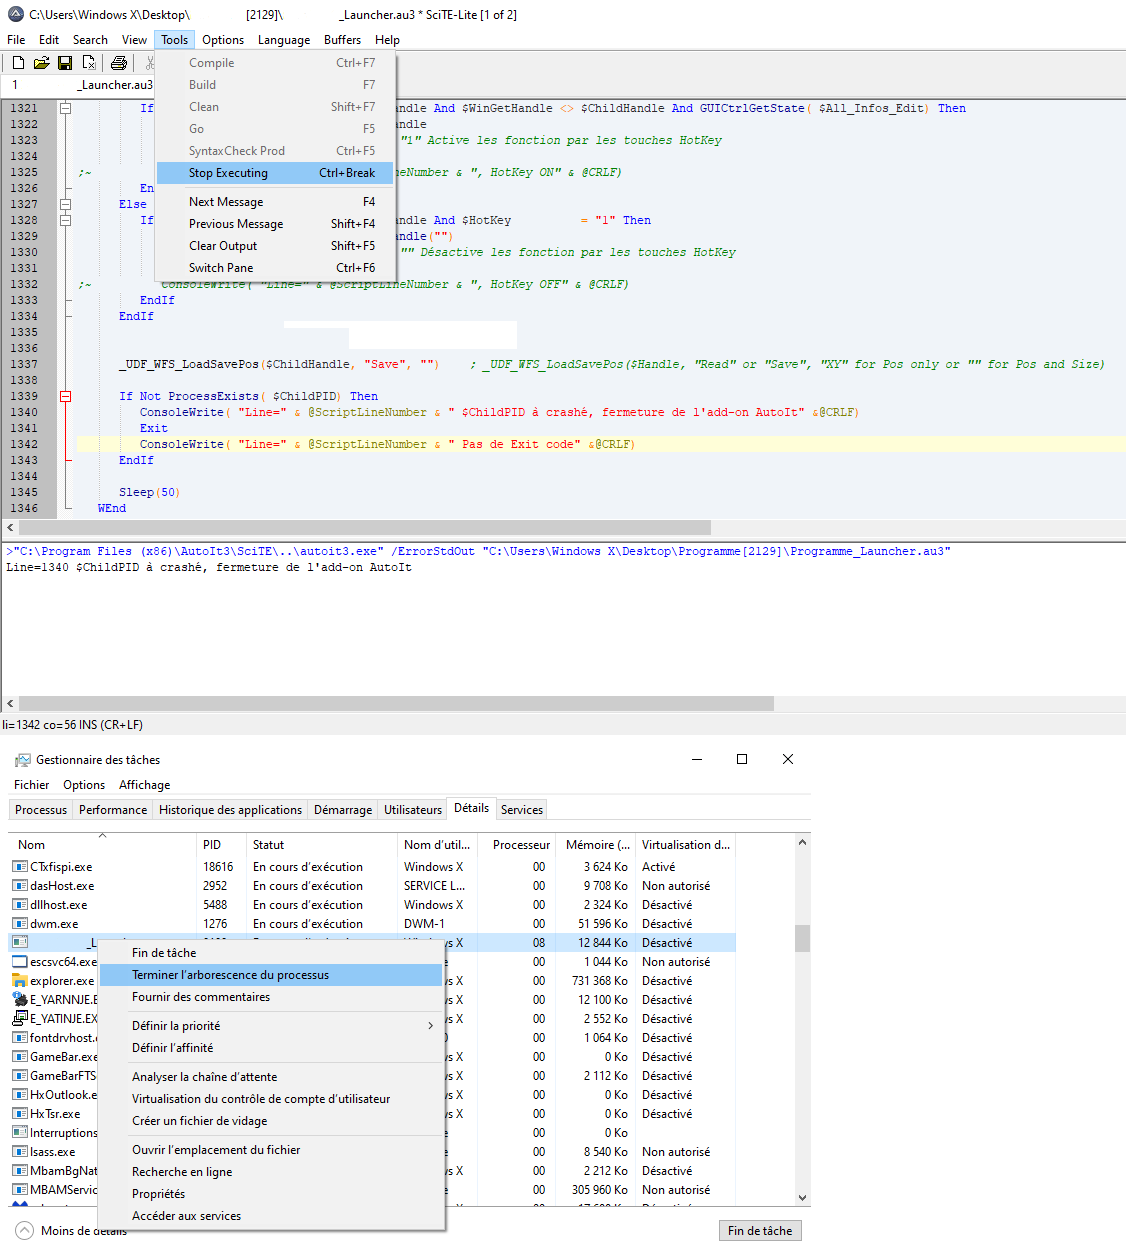Click the Save floppy disk icon
The image size is (1126, 1250).
pos(65,63)
